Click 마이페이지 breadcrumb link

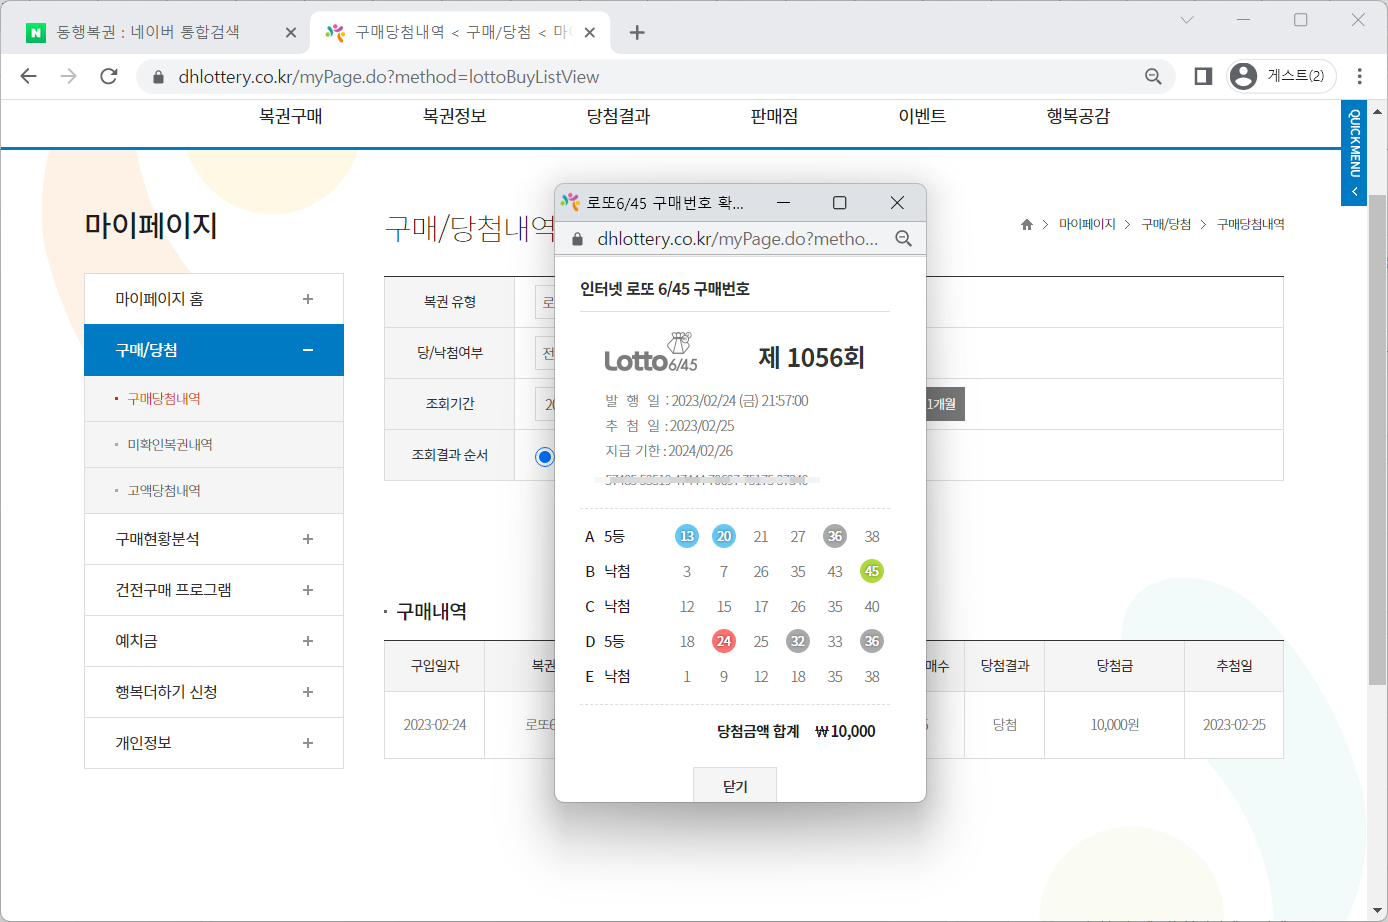pyautogui.click(x=1087, y=224)
